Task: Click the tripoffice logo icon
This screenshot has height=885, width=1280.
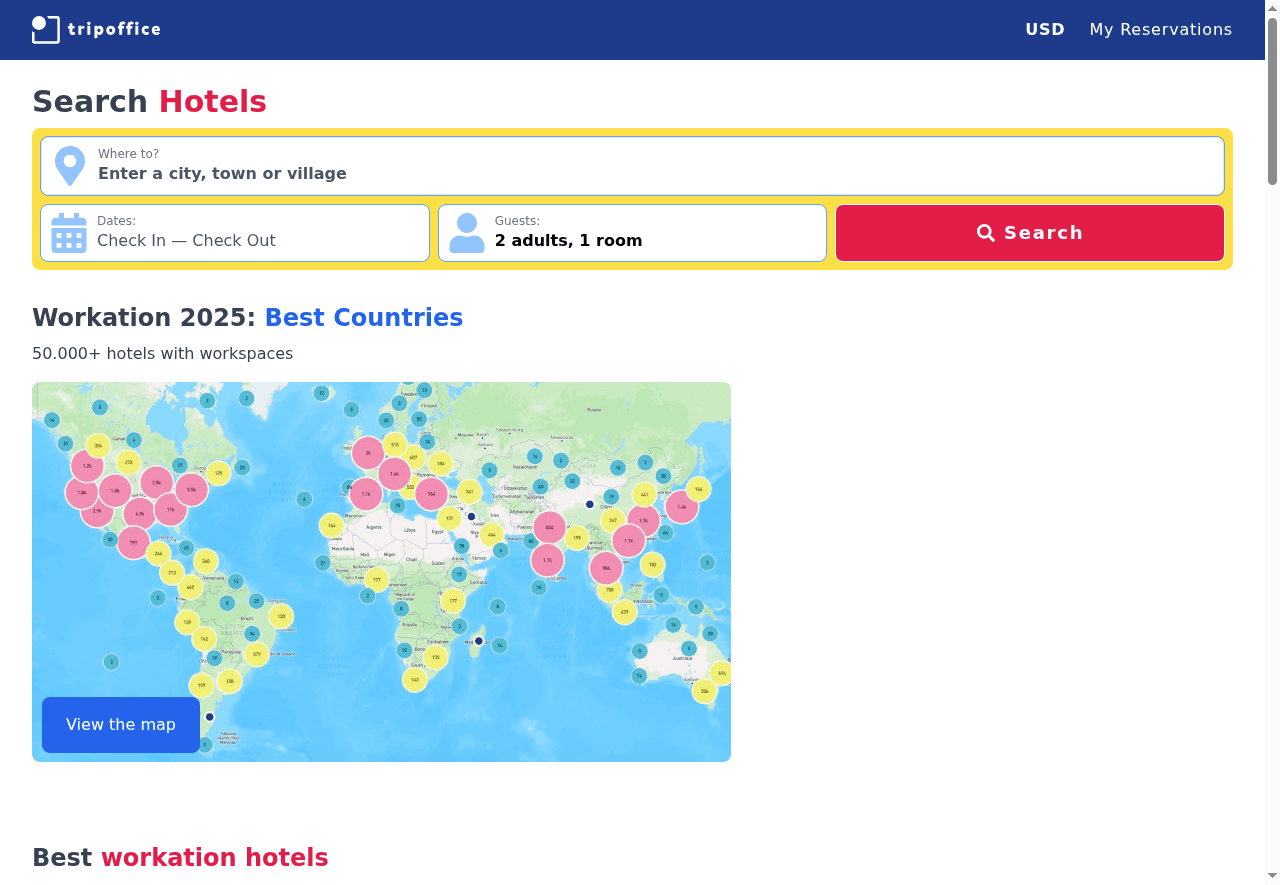Action: click(x=46, y=30)
